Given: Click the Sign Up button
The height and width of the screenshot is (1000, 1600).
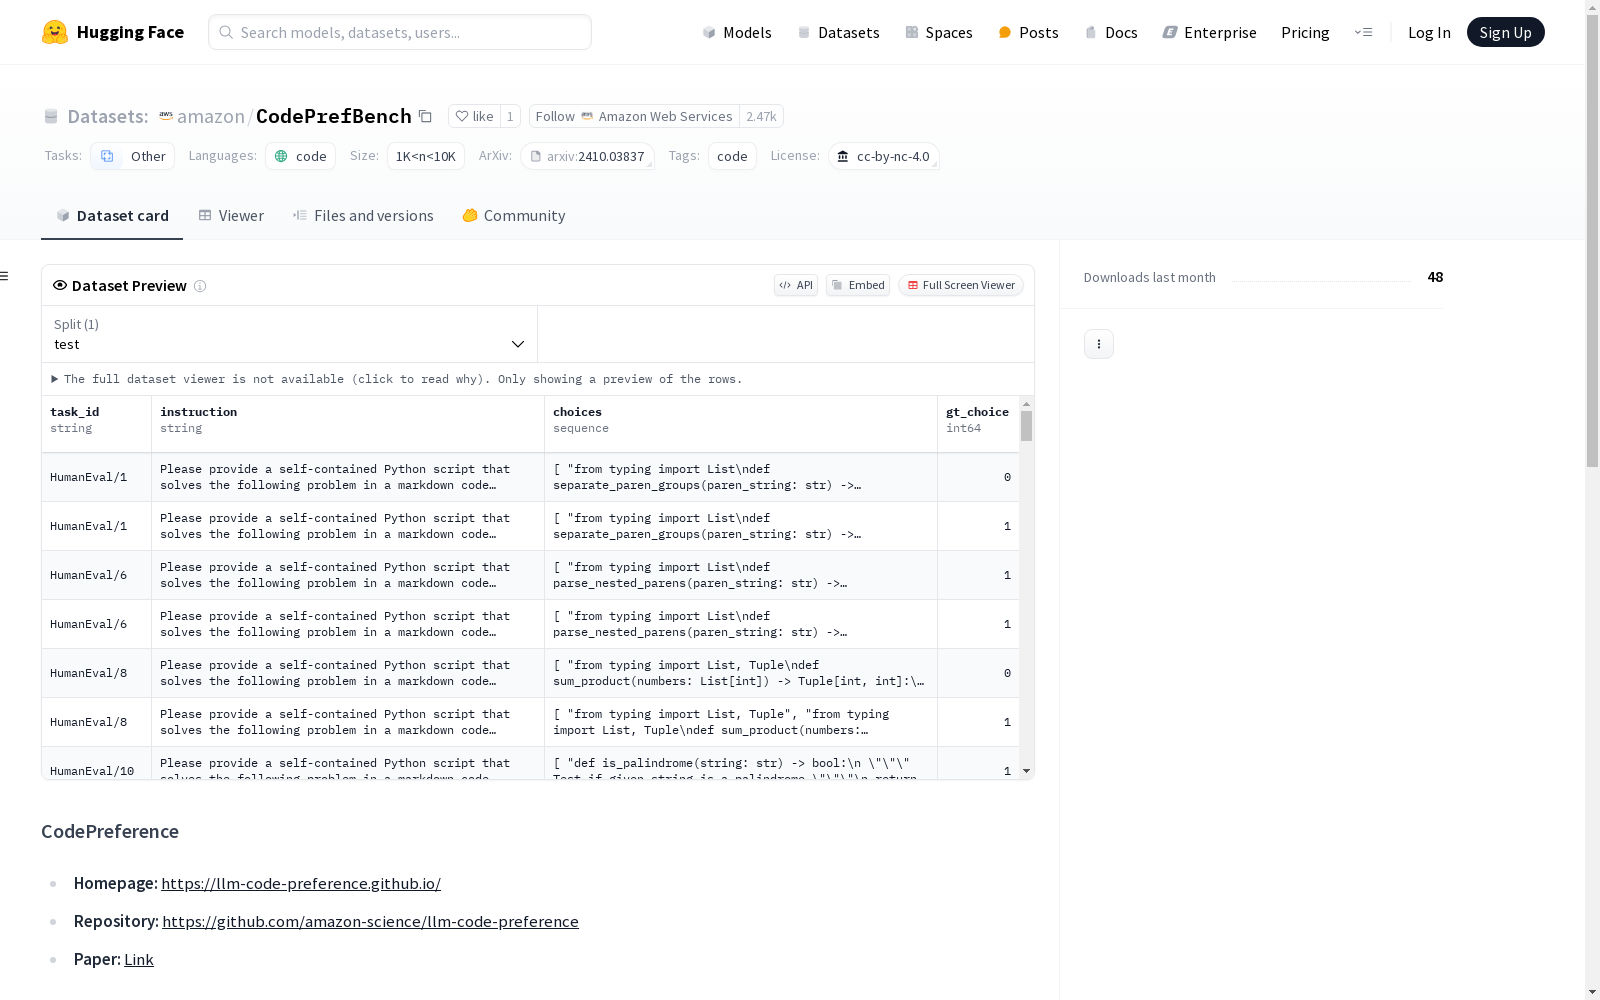Looking at the screenshot, I should tap(1505, 32).
